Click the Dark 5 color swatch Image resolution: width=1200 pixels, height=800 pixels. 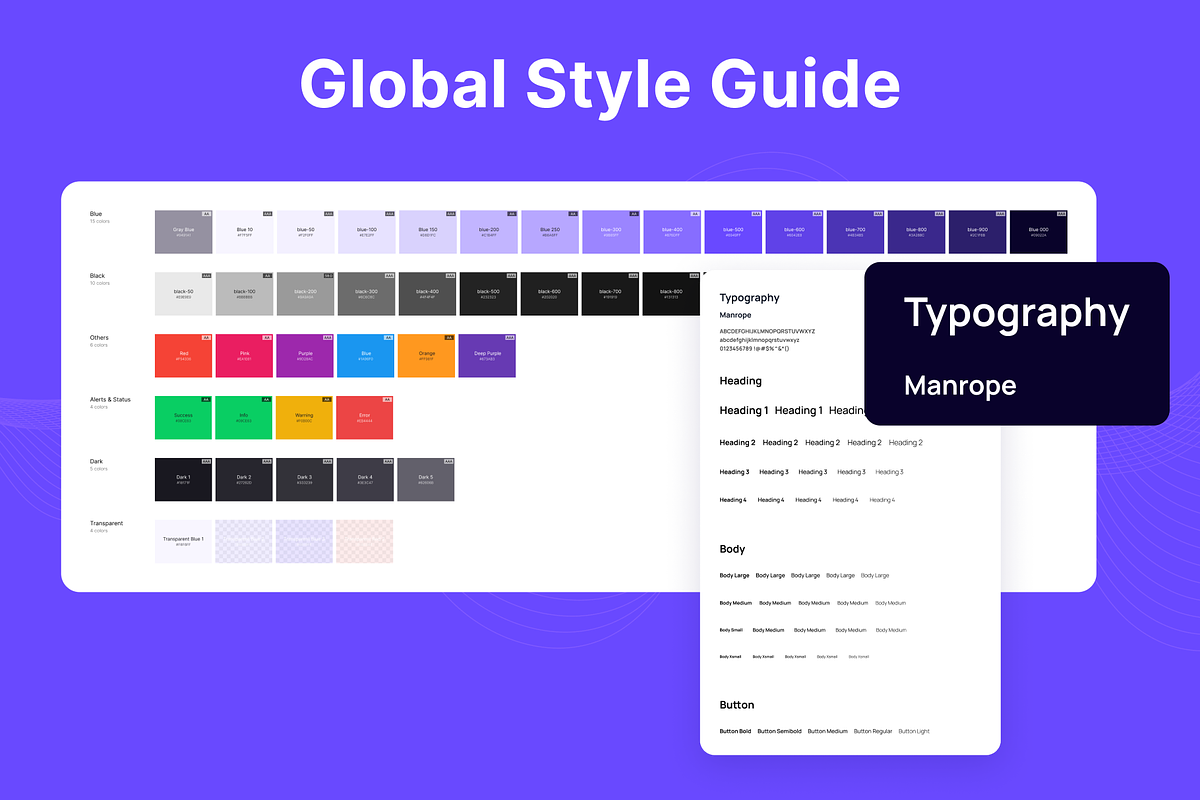pyautogui.click(x=427, y=480)
